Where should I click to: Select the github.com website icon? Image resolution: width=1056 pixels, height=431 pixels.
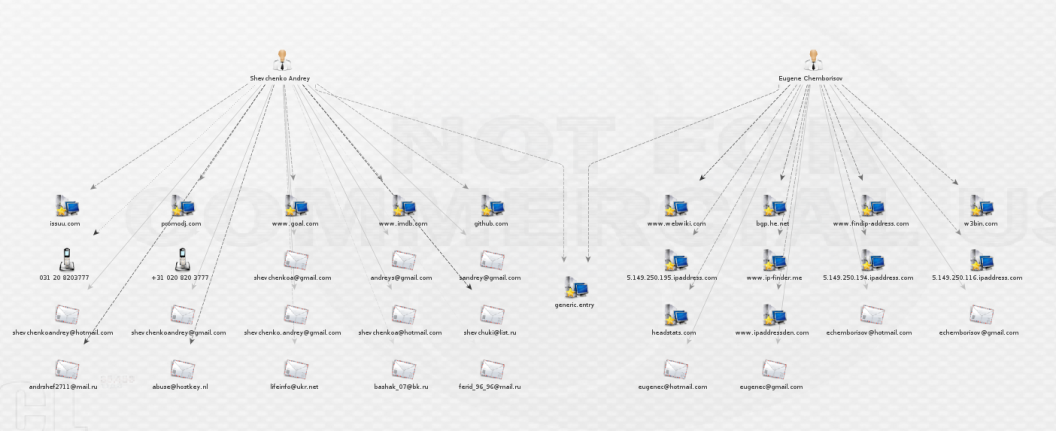point(493,206)
